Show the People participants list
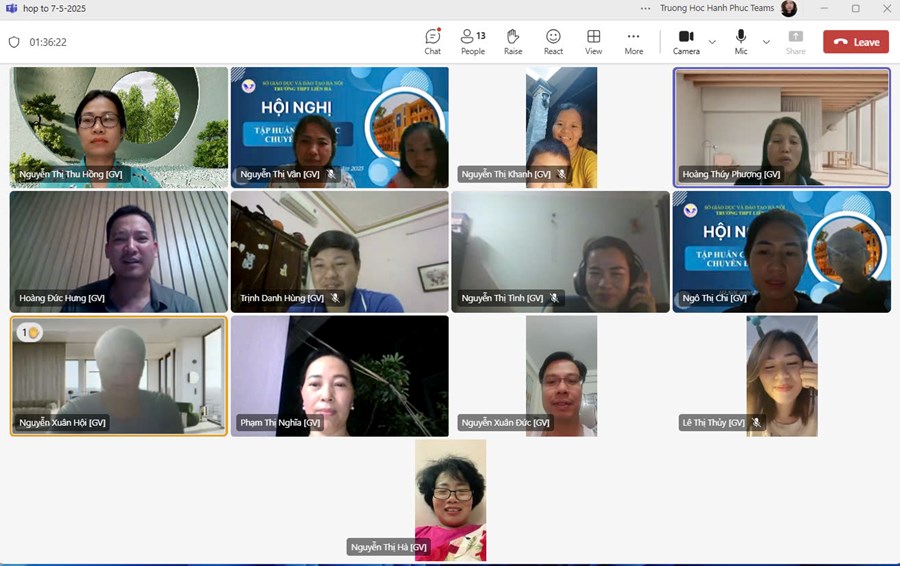The image size is (900, 566). [473, 41]
